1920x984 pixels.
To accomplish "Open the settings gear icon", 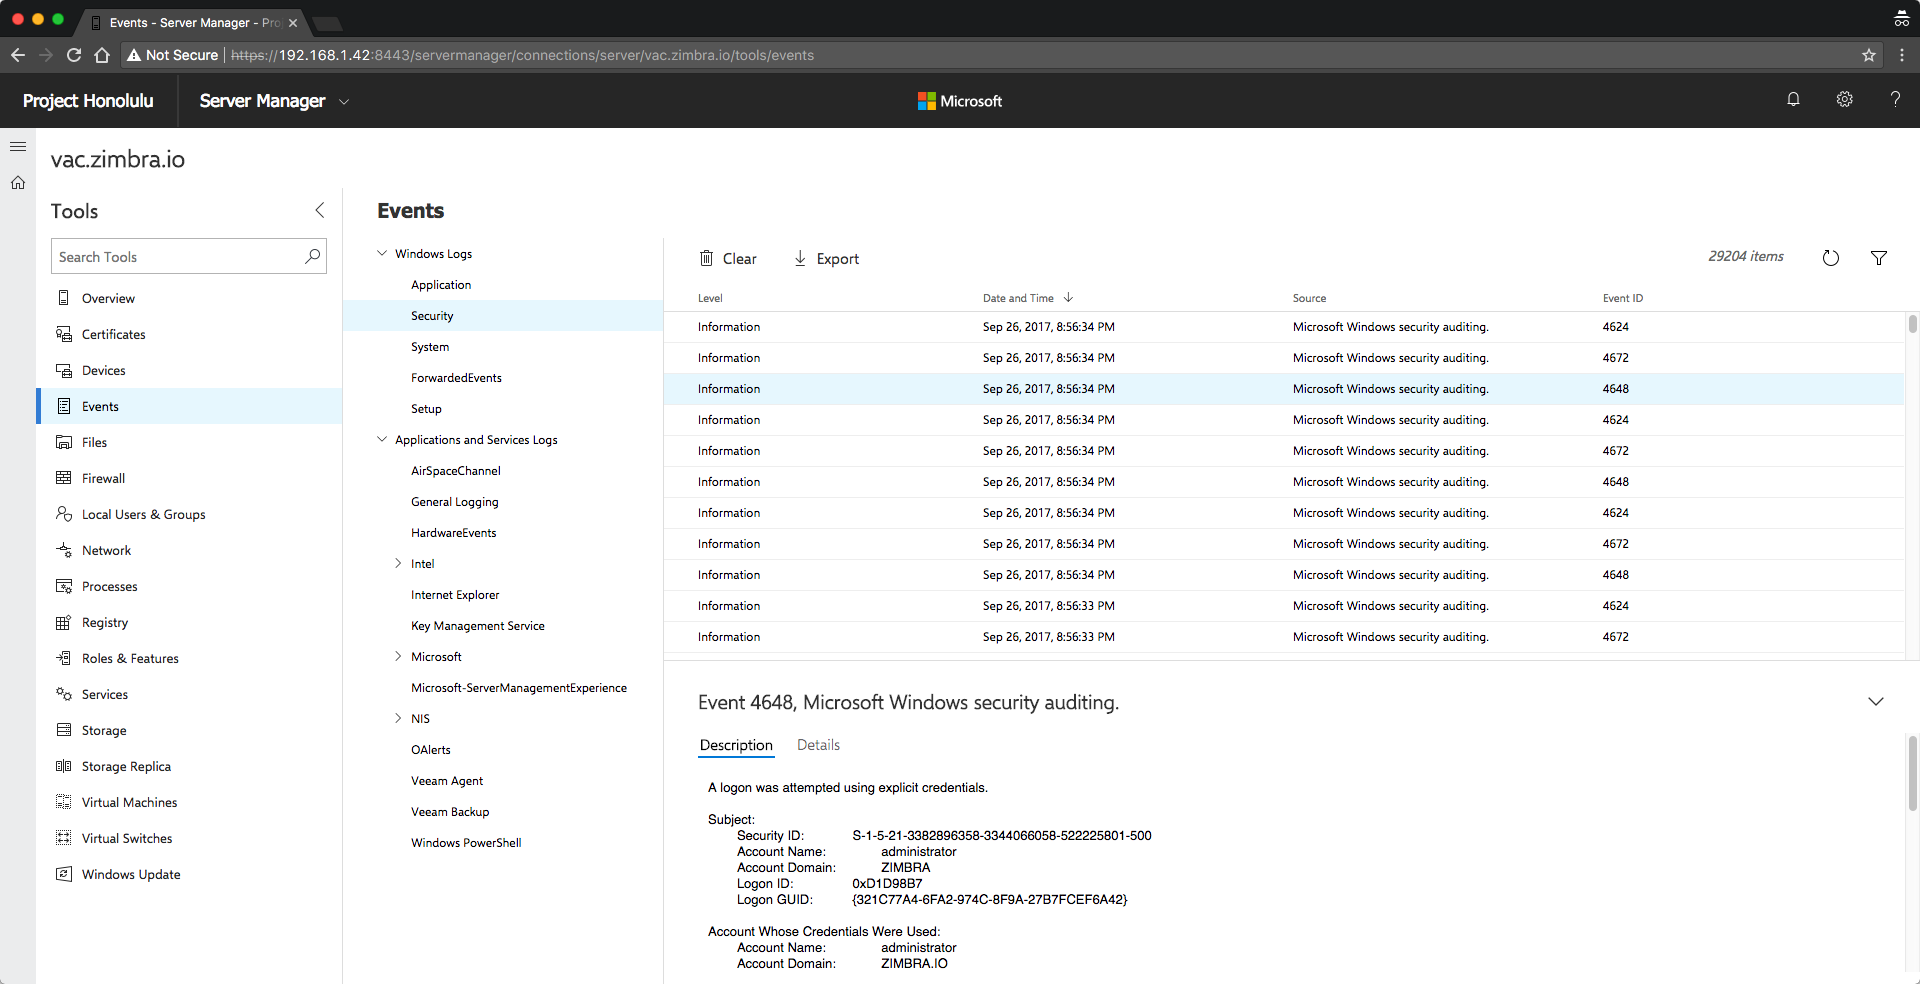I will click(1844, 100).
